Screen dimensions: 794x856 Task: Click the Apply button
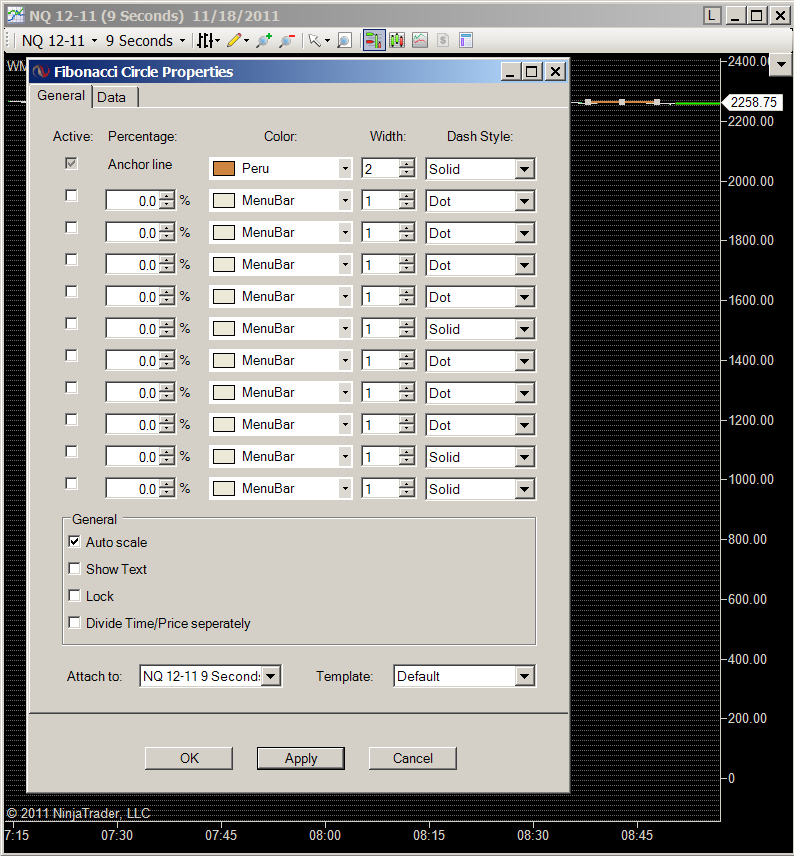(301, 758)
